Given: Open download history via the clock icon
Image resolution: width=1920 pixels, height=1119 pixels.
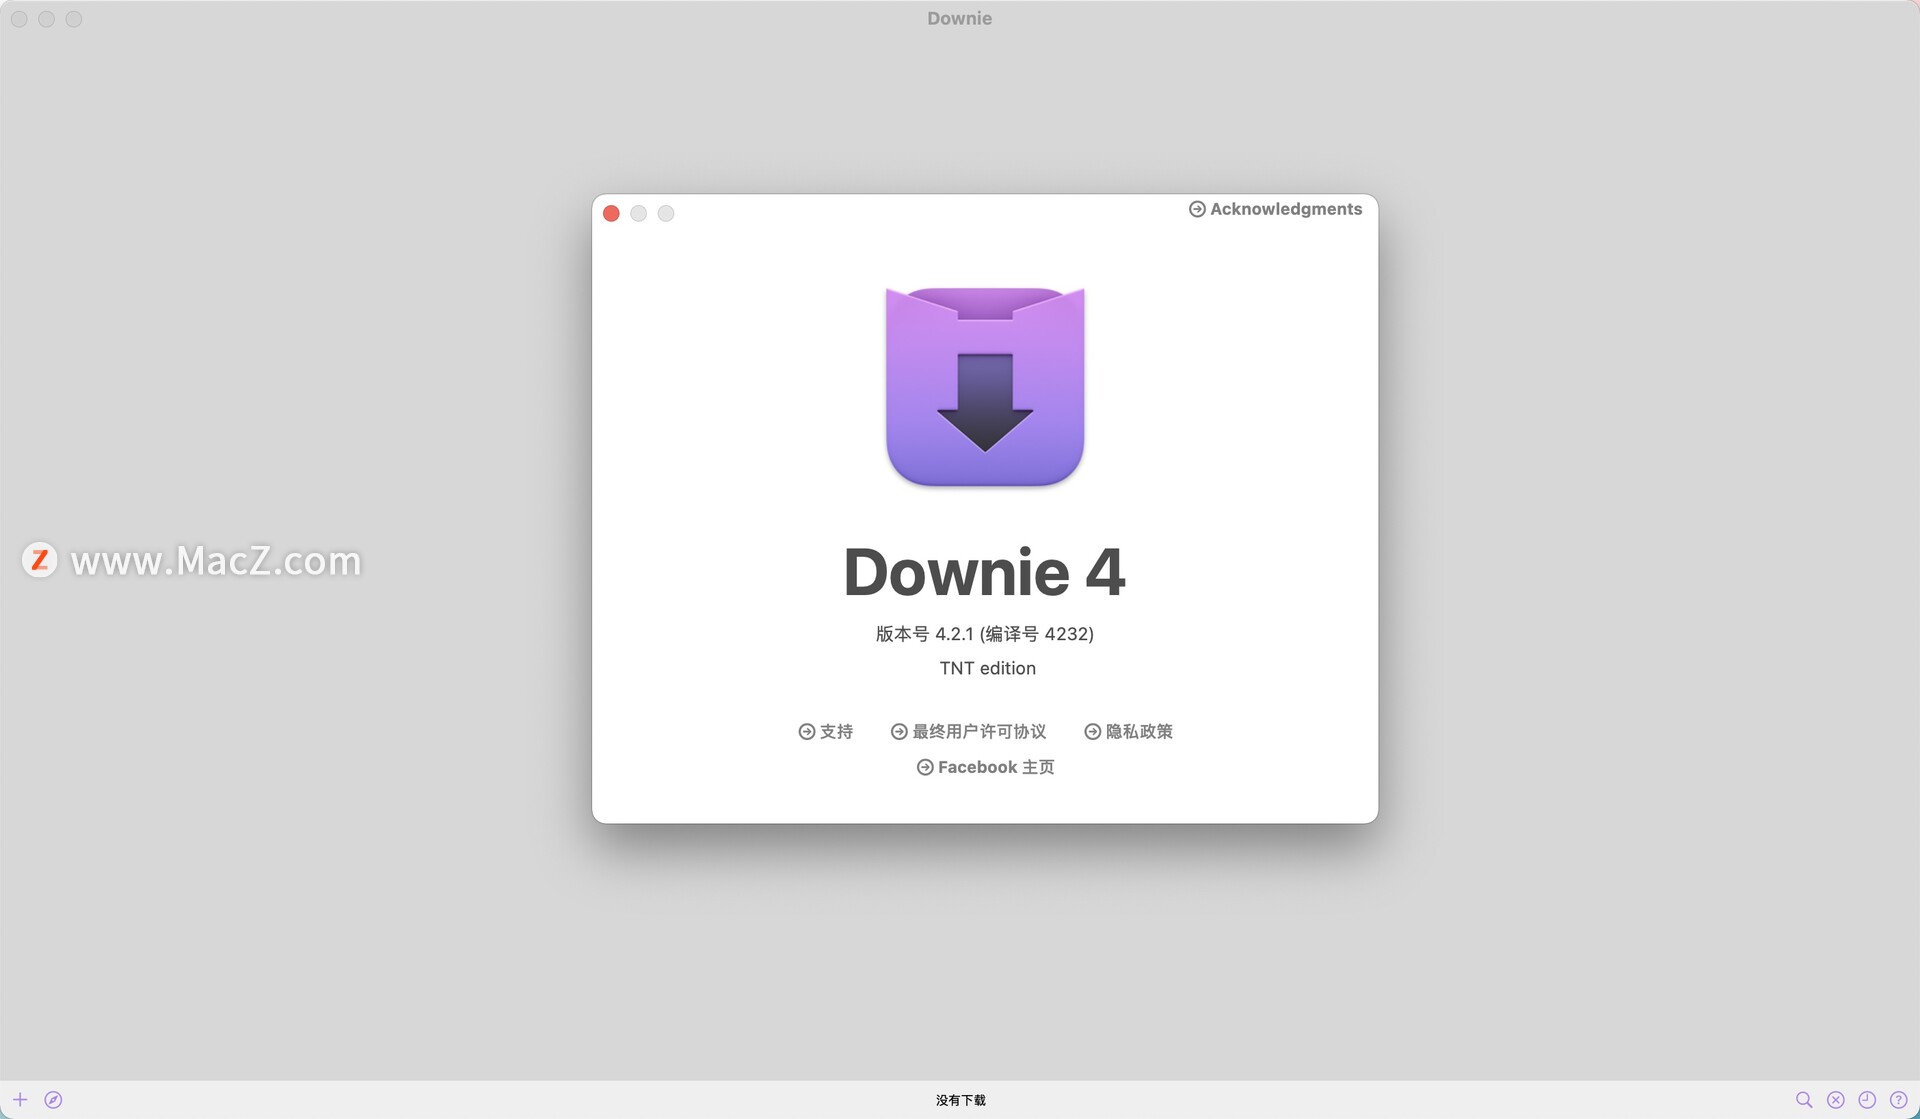Looking at the screenshot, I should (1867, 1099).
